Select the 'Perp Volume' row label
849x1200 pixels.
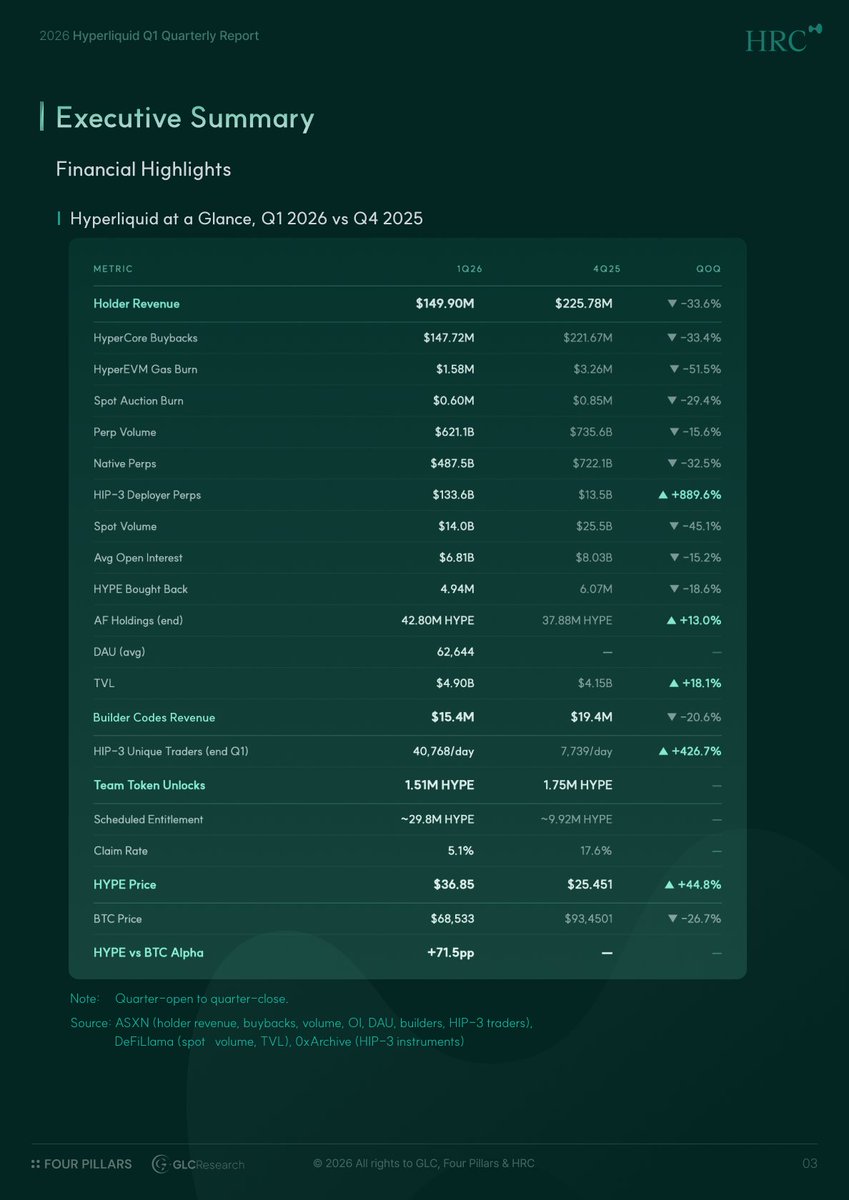coord(125,432)
